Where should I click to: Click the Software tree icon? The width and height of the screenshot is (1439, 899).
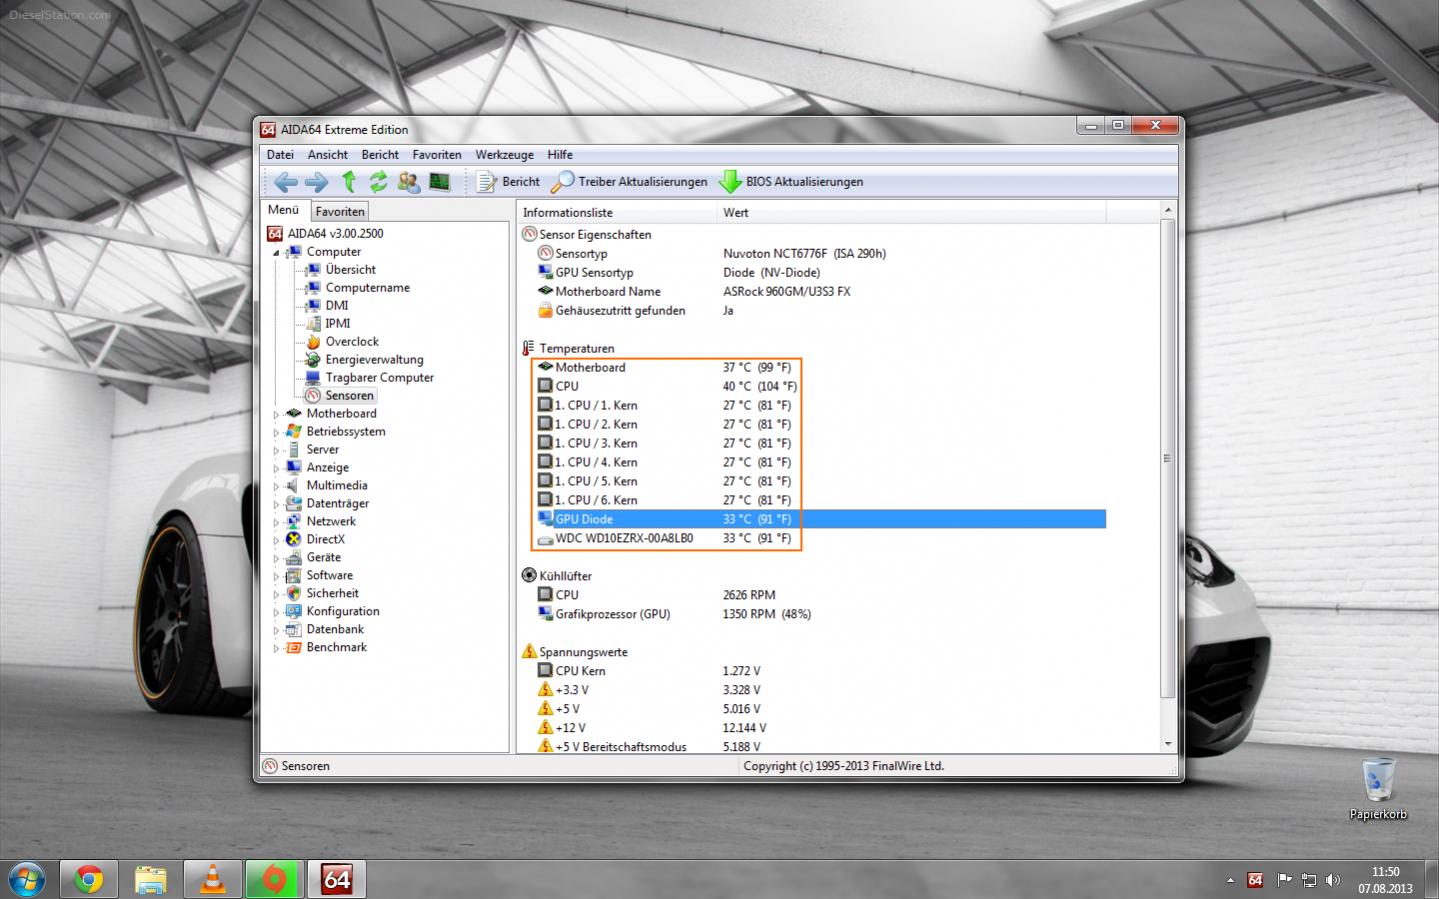(294, 576)
